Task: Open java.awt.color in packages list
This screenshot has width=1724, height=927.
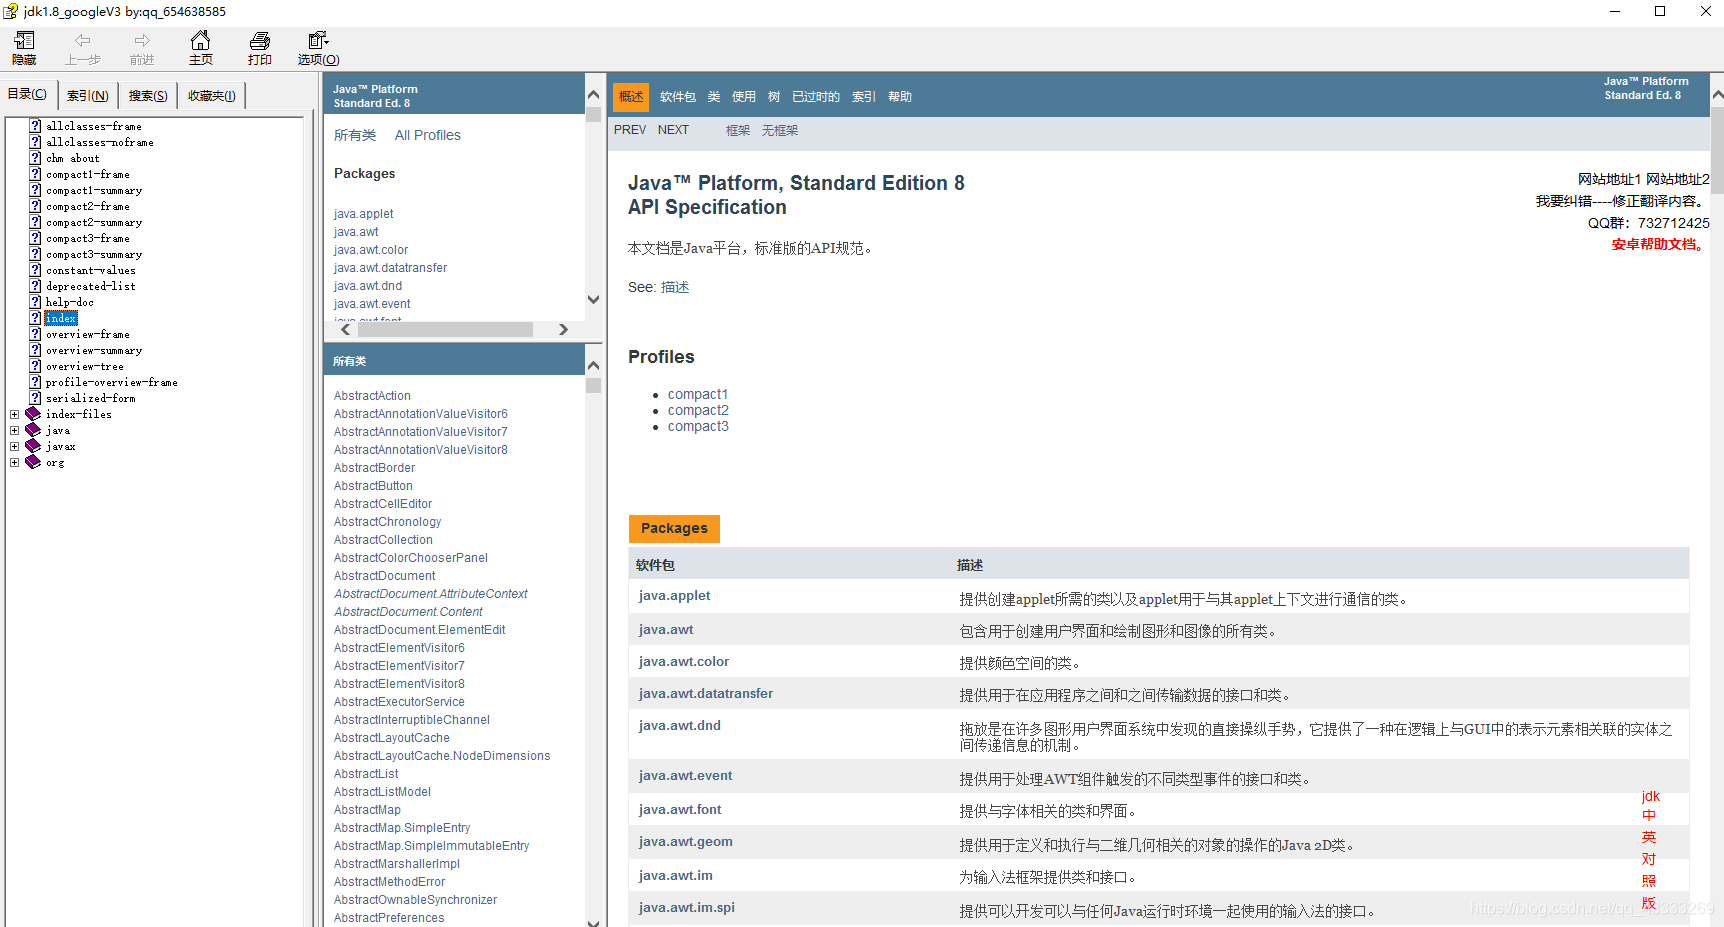Action: pos(371,250)
